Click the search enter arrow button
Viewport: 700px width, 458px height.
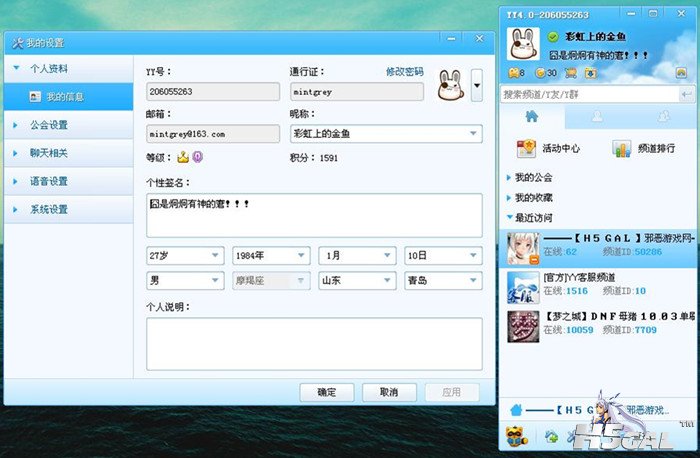pyautogui.click(x=686, y=94)
